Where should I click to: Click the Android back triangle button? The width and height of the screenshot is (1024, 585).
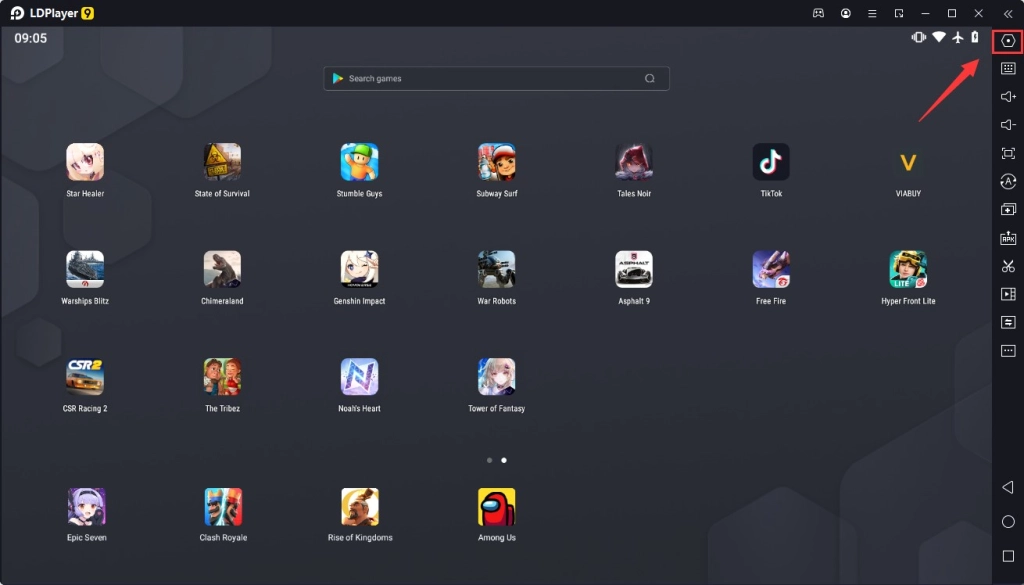pos(1008,487)
